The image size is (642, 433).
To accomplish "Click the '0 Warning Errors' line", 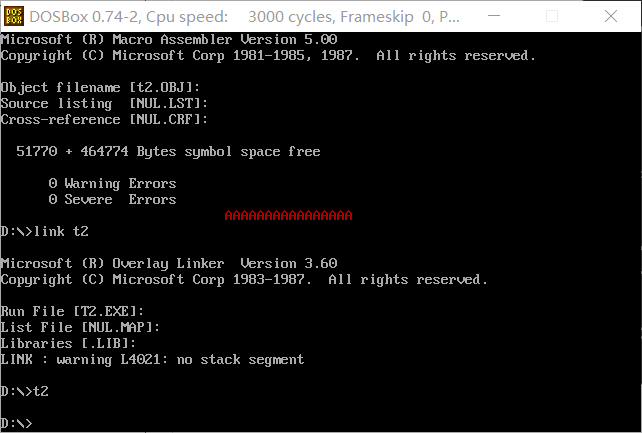I will [x=112, y=184].
